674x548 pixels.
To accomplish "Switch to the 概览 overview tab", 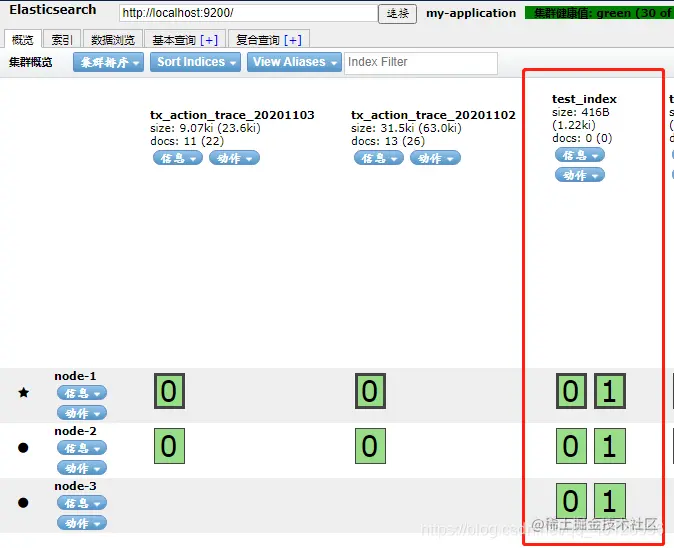I will 23,40.
